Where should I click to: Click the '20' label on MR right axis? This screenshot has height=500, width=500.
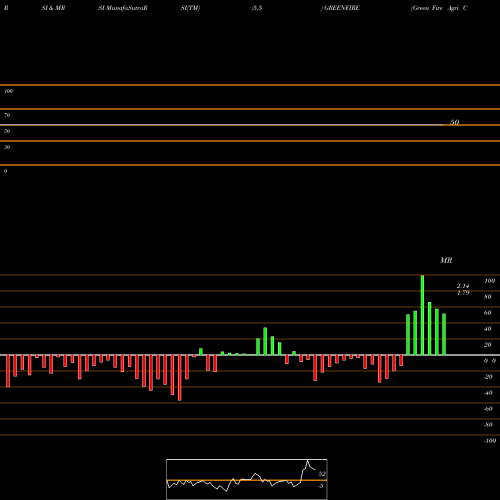click(x=488, y=345)
